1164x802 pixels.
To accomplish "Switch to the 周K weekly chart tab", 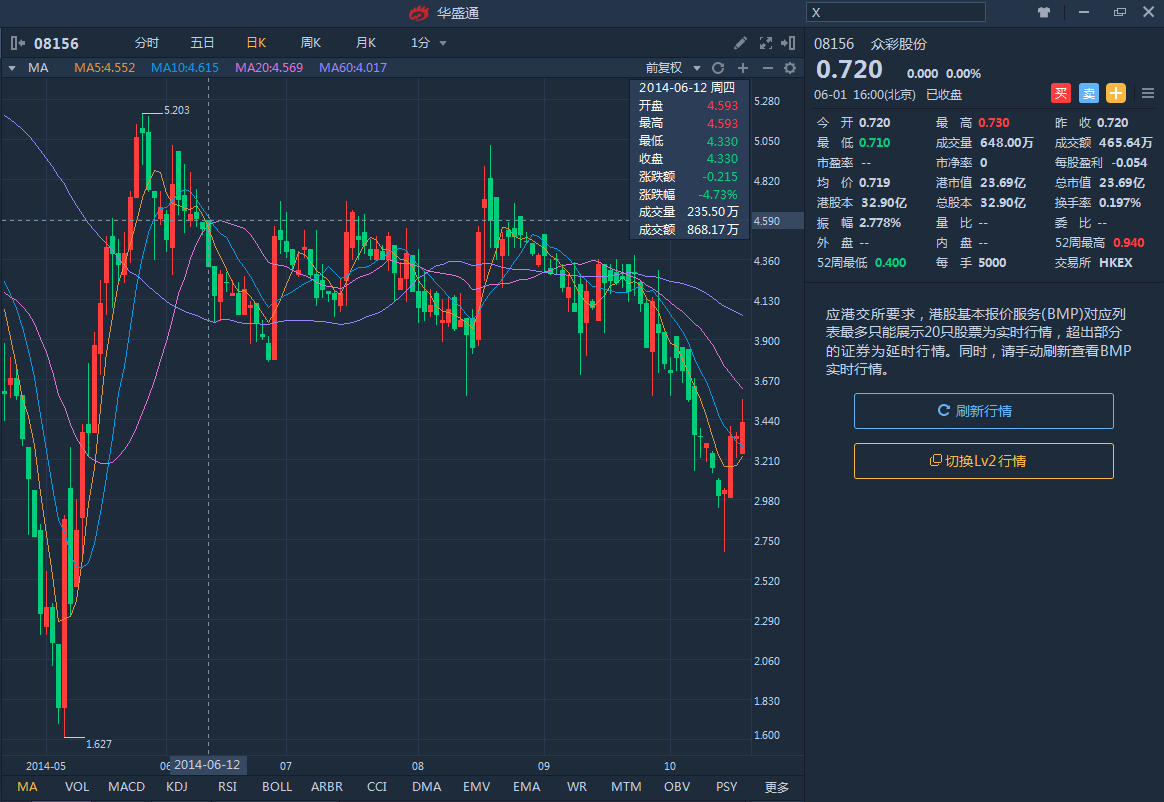I will 310,43.
